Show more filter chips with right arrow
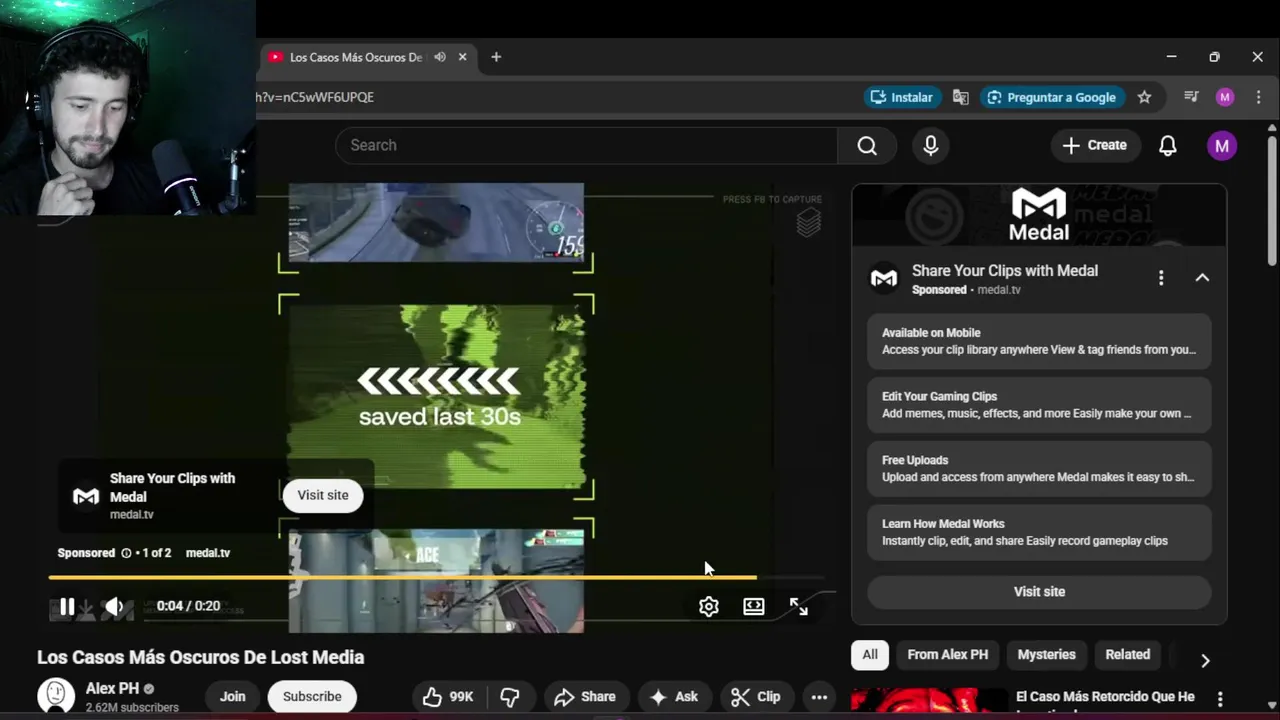 point(1205,660)
